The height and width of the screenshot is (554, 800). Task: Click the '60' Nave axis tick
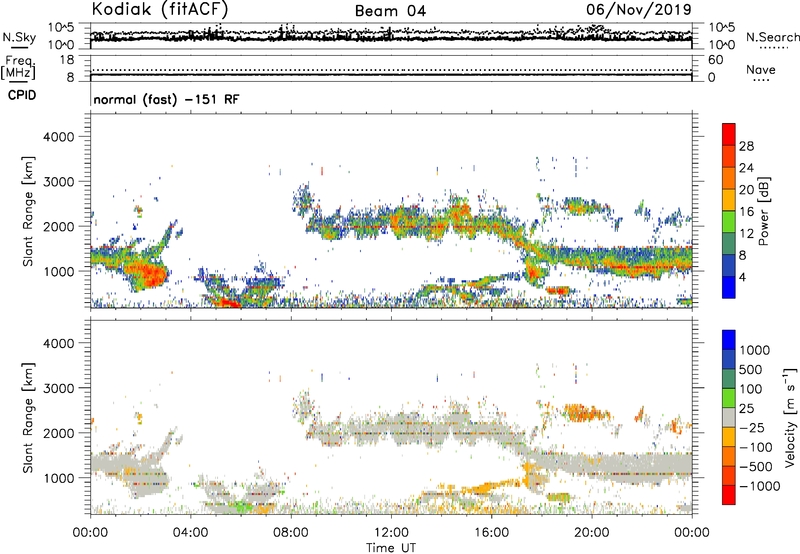coord(715,60)
